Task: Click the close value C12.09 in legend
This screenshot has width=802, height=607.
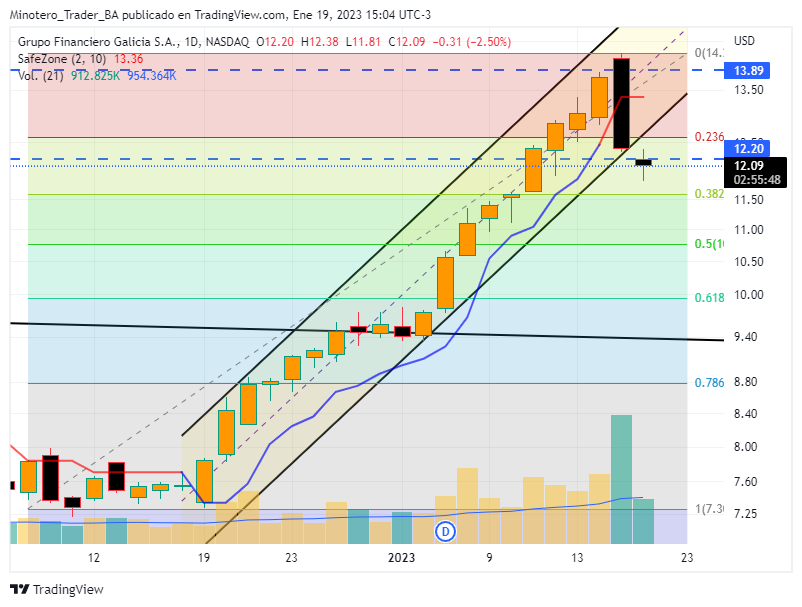Action: (407, 42)
